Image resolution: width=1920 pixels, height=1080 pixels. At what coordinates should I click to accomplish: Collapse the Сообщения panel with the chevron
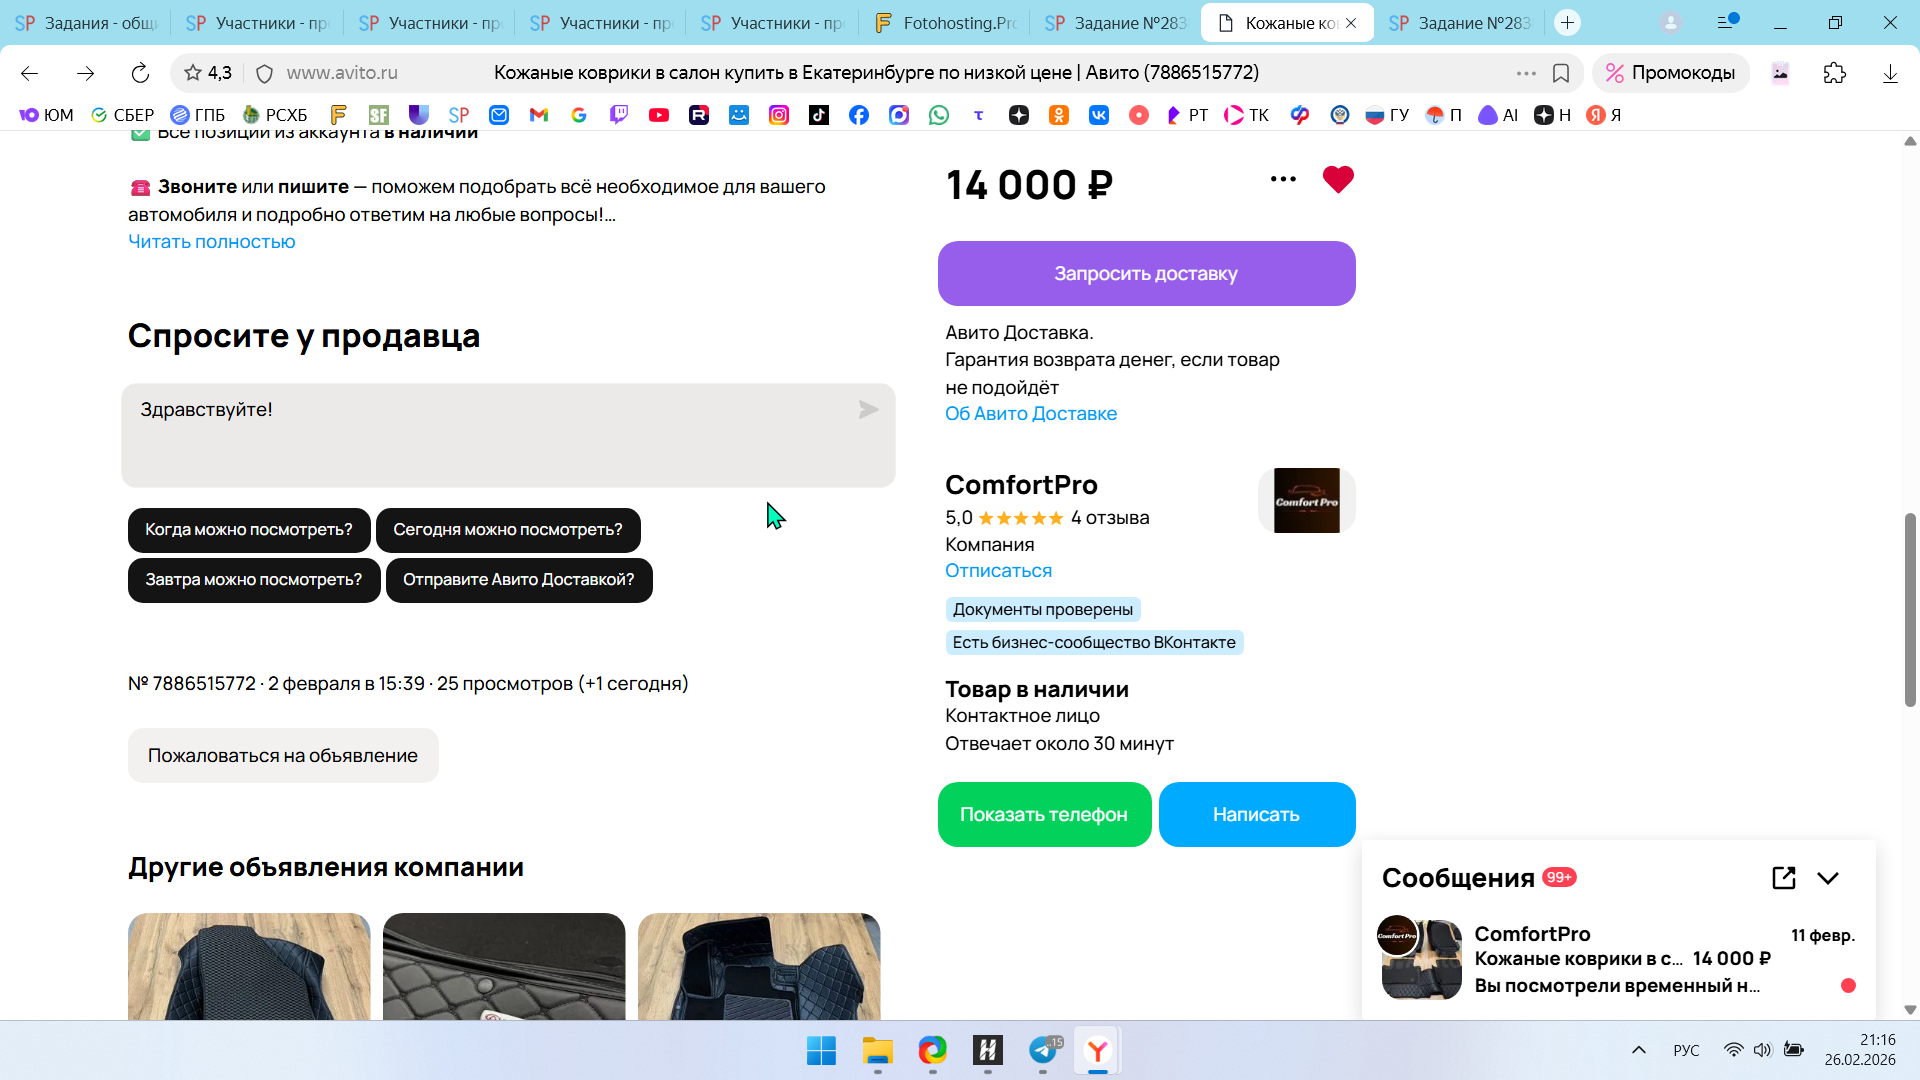pyautogui.click(x=1828, y=878)
